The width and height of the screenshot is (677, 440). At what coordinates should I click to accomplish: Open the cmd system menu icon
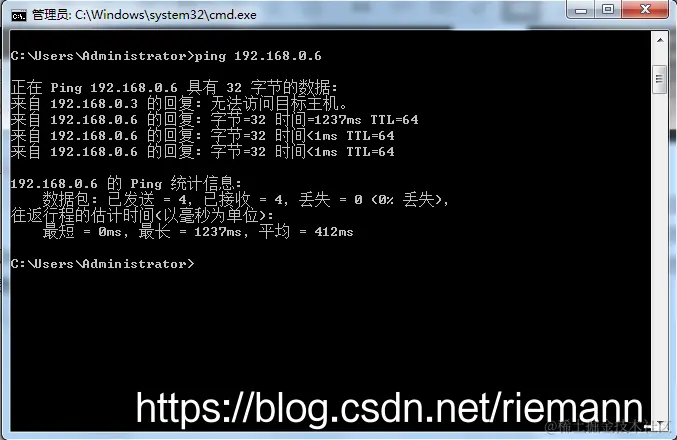(x=19, y=16)
